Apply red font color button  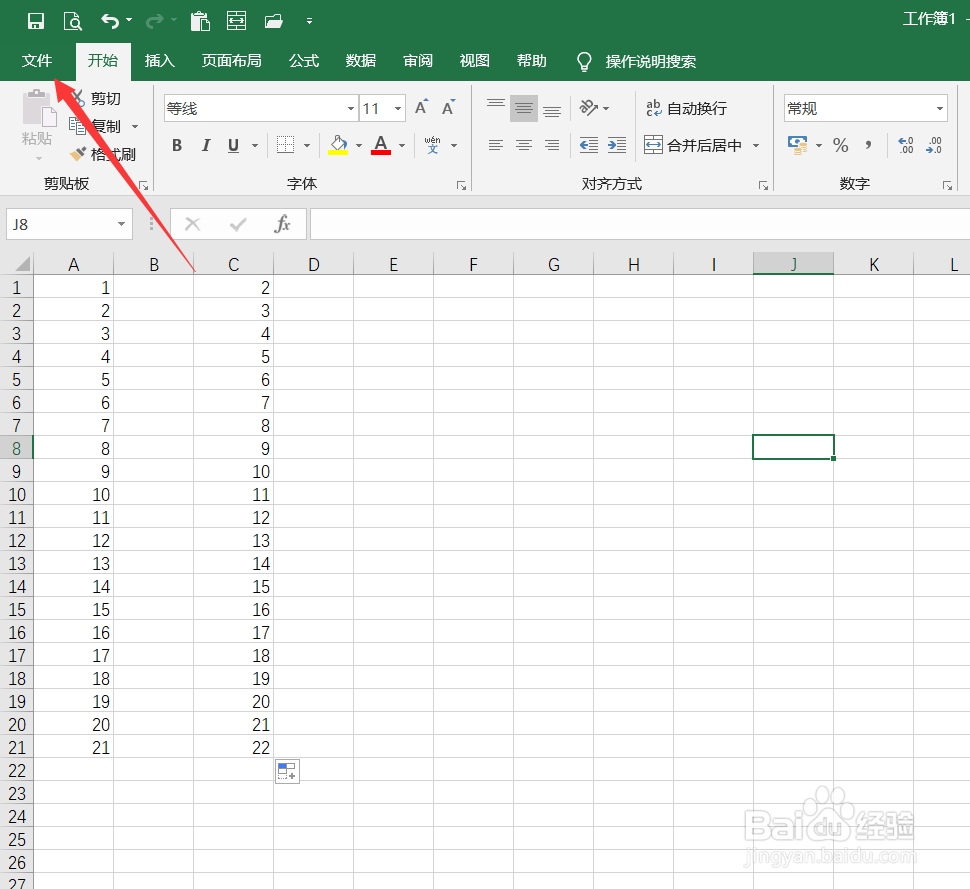381,145
